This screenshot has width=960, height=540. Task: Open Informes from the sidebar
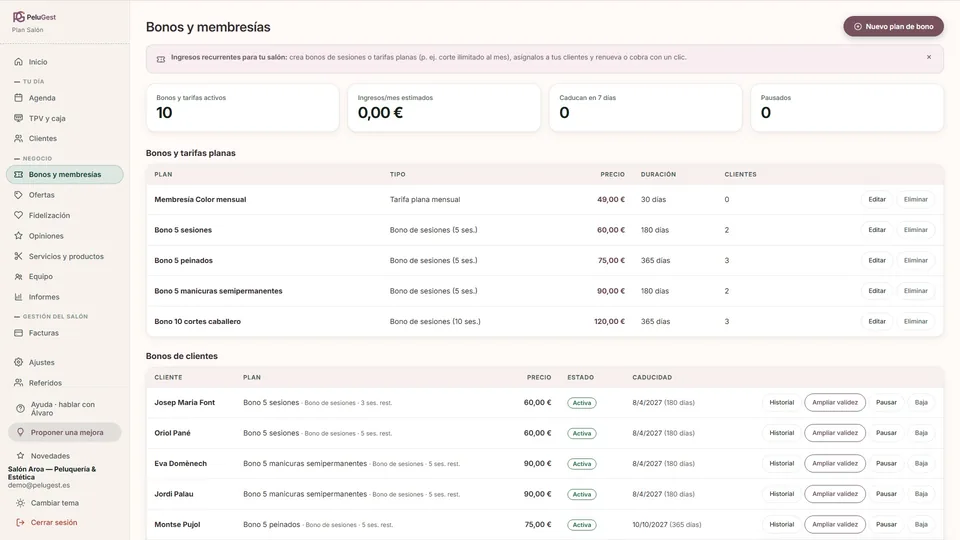pos(65,297)
